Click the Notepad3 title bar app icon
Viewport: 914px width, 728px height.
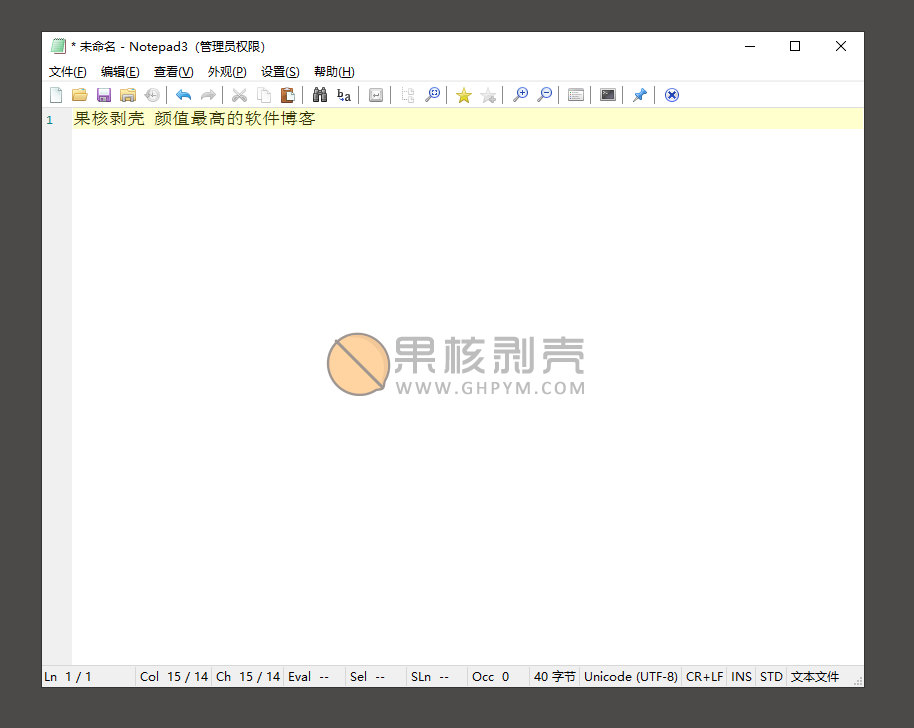tap(58, 46)
